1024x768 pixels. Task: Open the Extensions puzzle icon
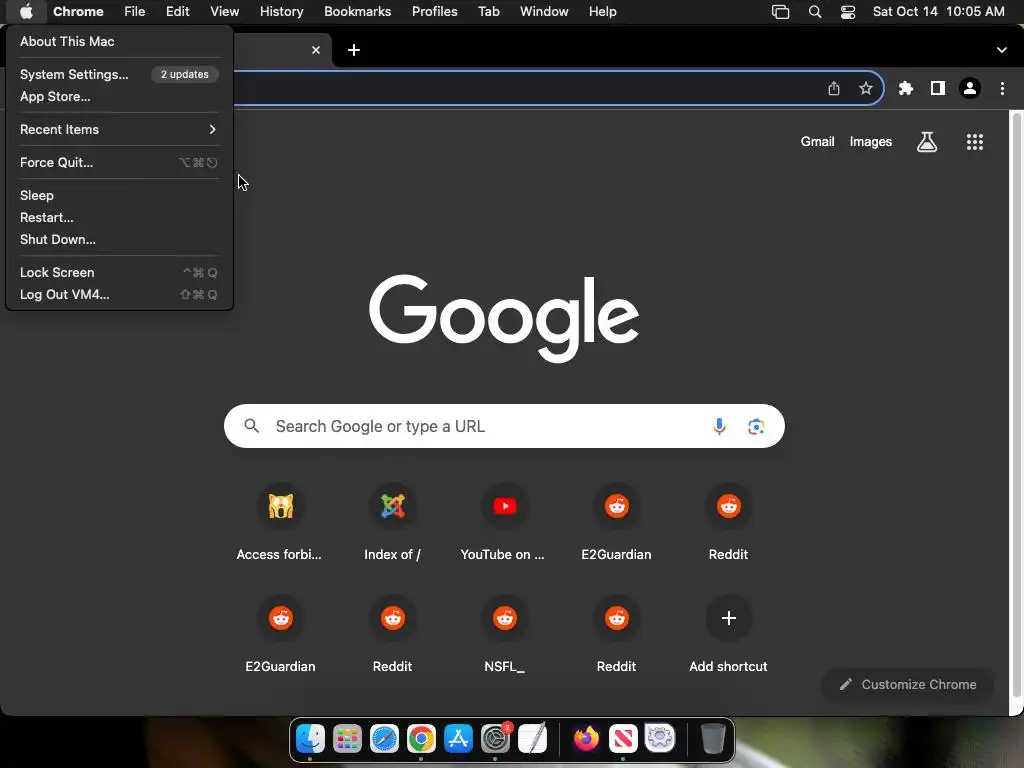coord(905,88)
